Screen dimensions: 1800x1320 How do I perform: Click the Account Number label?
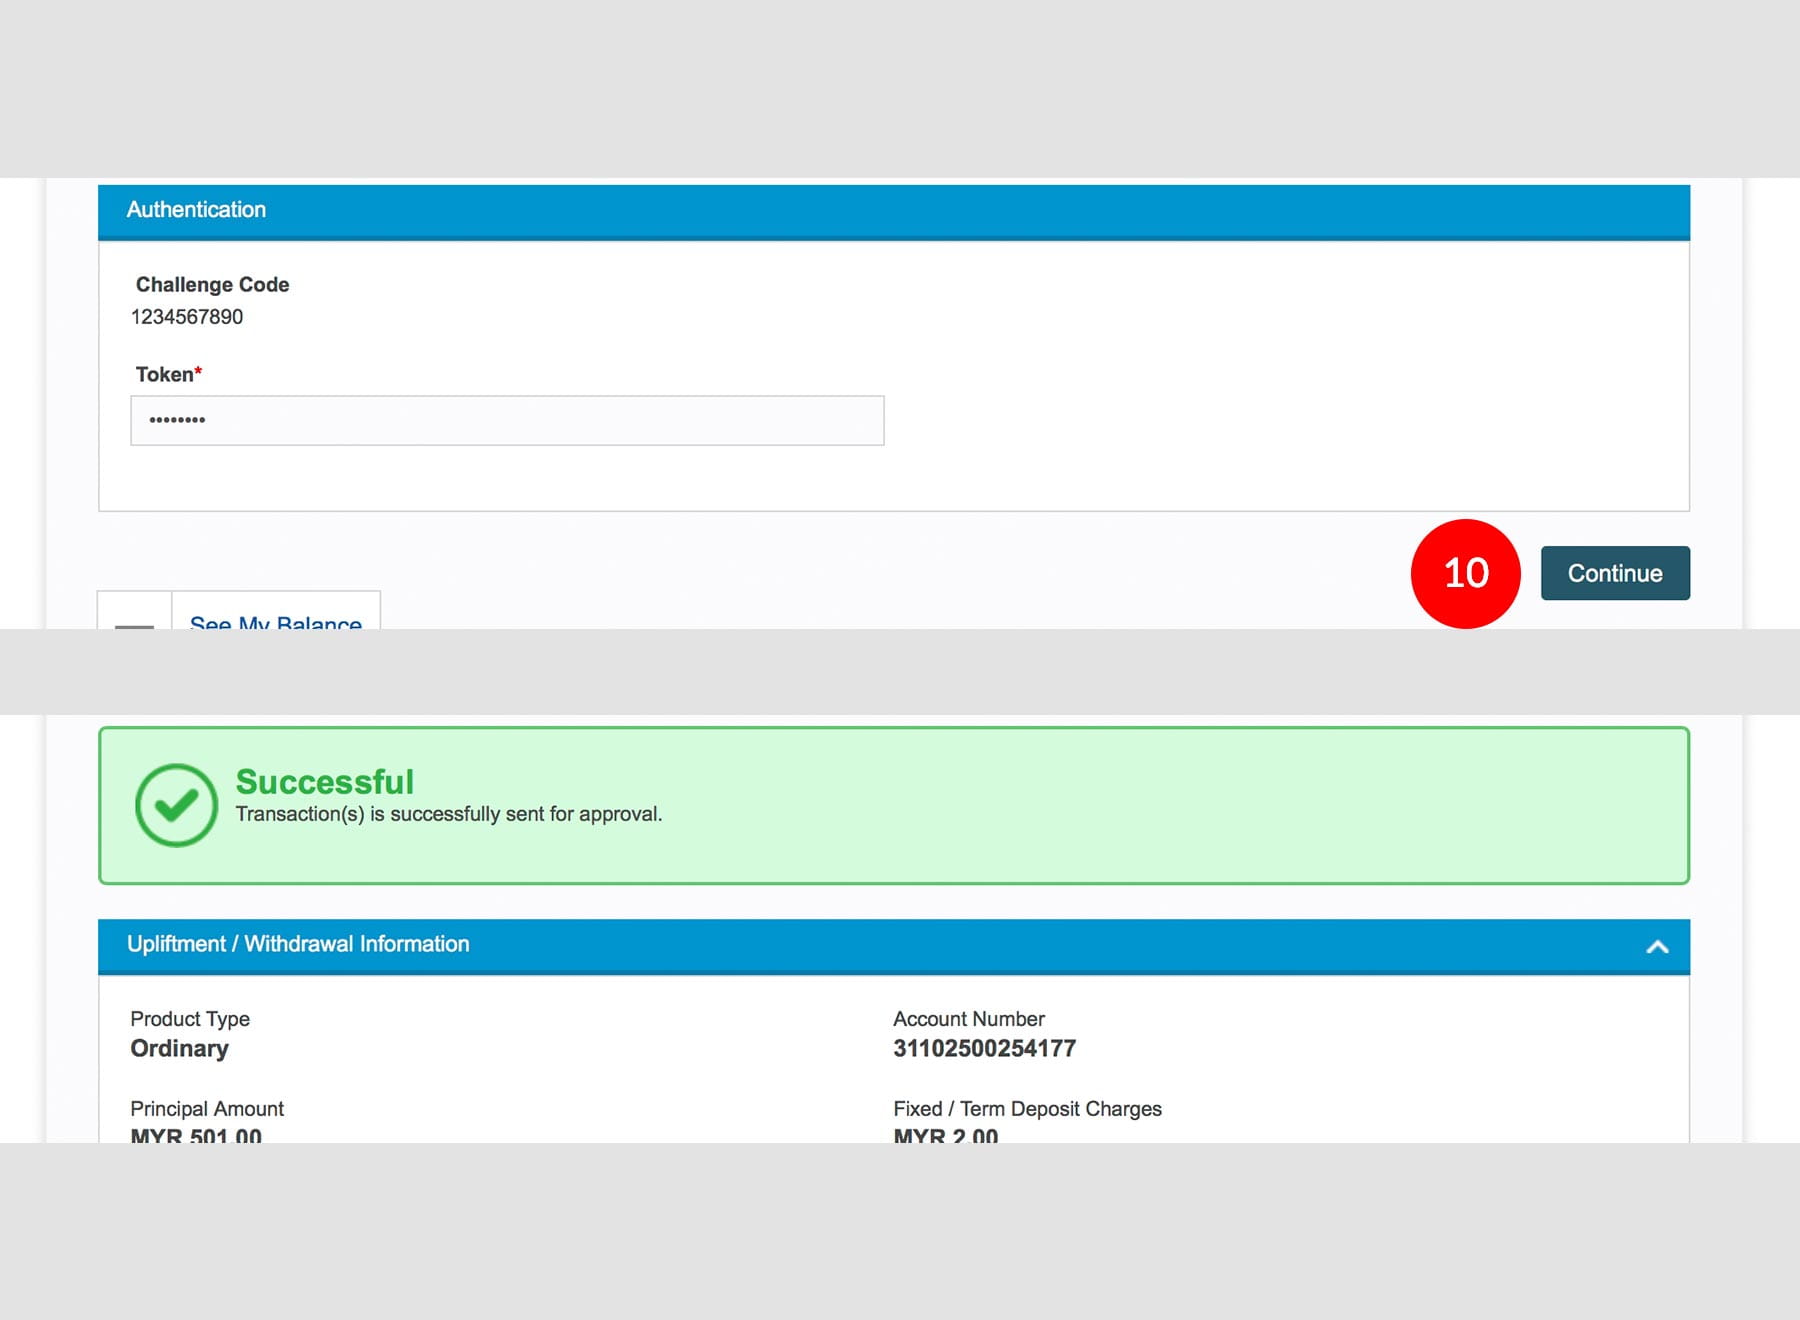[x=968, y=1018]
